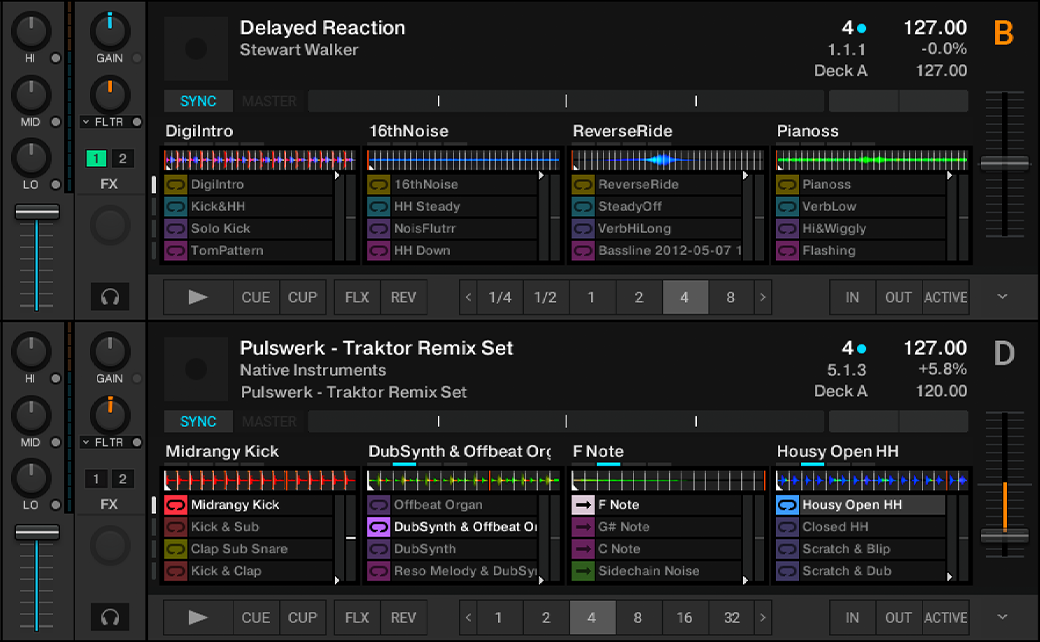Click Deck B tempo fader handle
Screen dimensions: 1040x642
pos(1005,162)
